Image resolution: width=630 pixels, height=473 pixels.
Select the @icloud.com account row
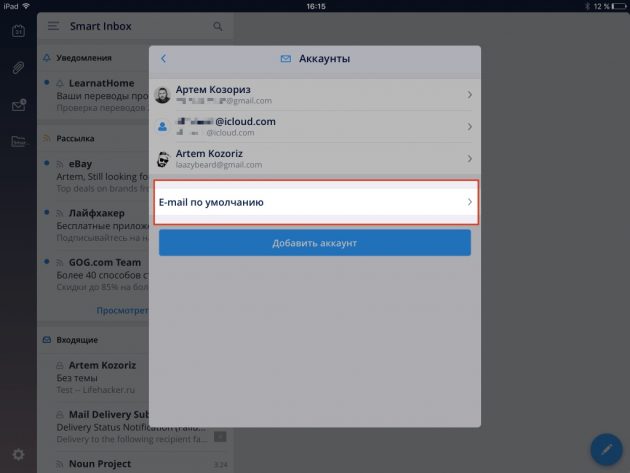click(x=315, y=127)
